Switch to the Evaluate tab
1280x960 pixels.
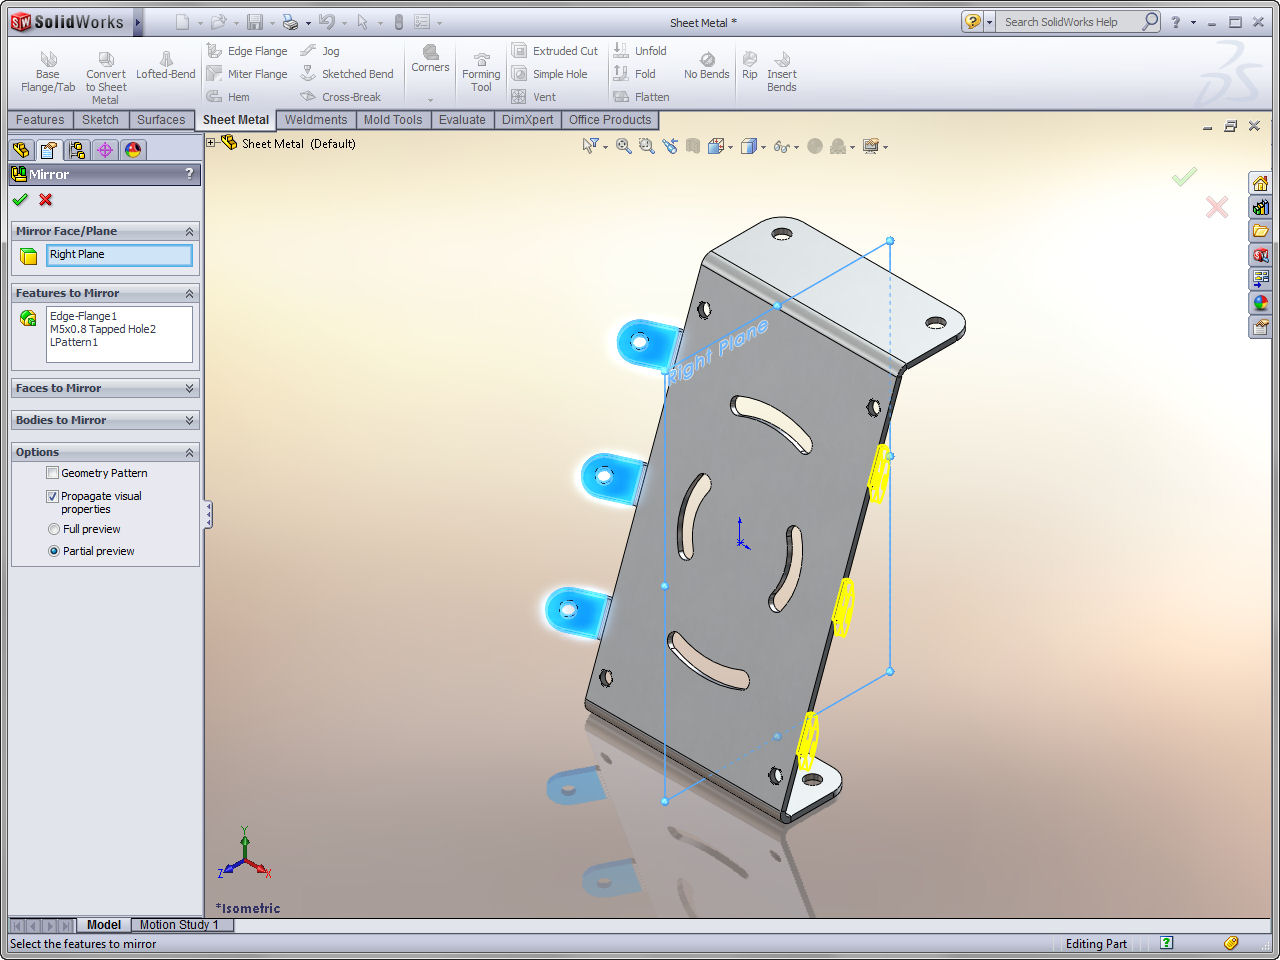coord(462,120)
